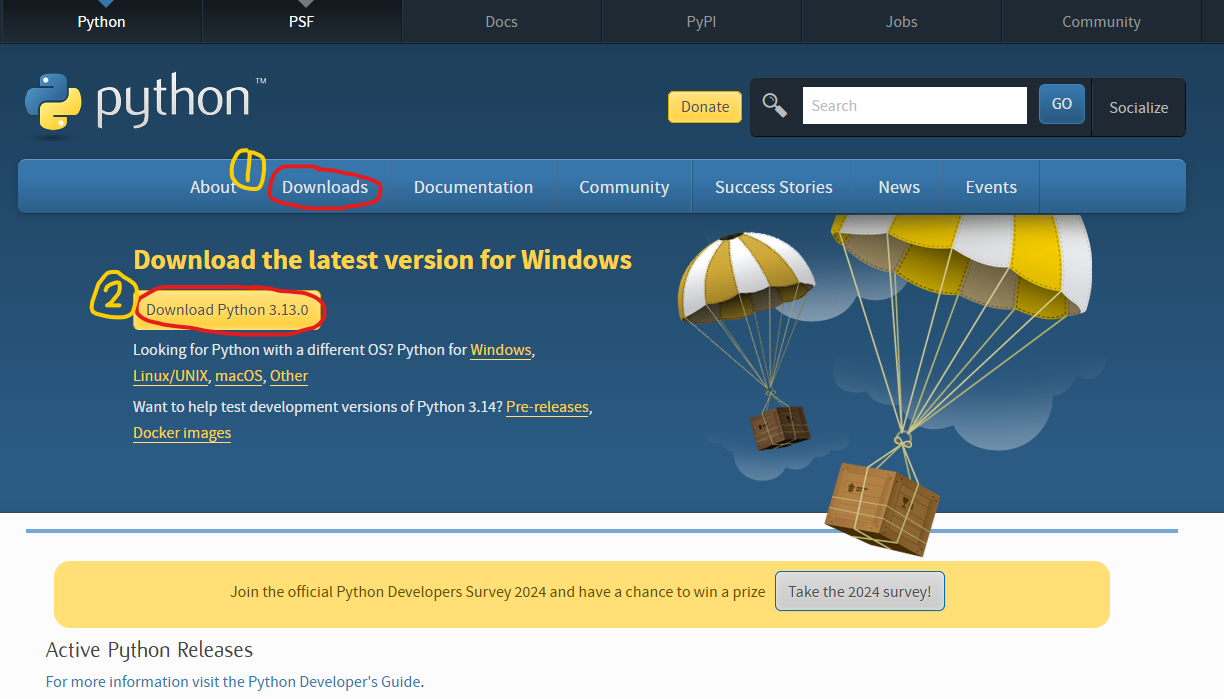
Task: Open the News navigation menu
Action: 899,187
